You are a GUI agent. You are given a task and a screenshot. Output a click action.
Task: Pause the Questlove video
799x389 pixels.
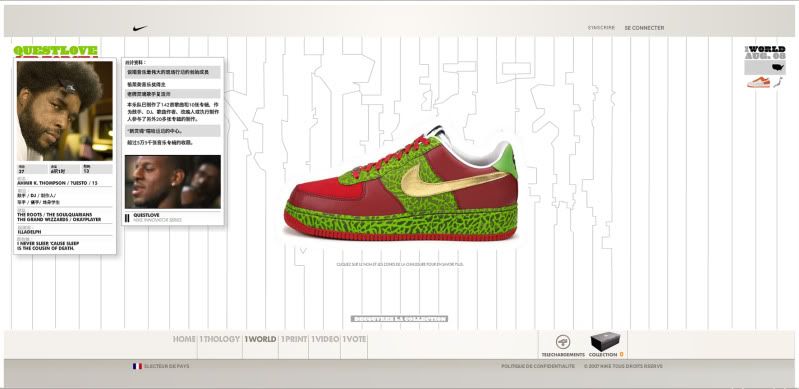pyautogui.click(x=127, y=218)
